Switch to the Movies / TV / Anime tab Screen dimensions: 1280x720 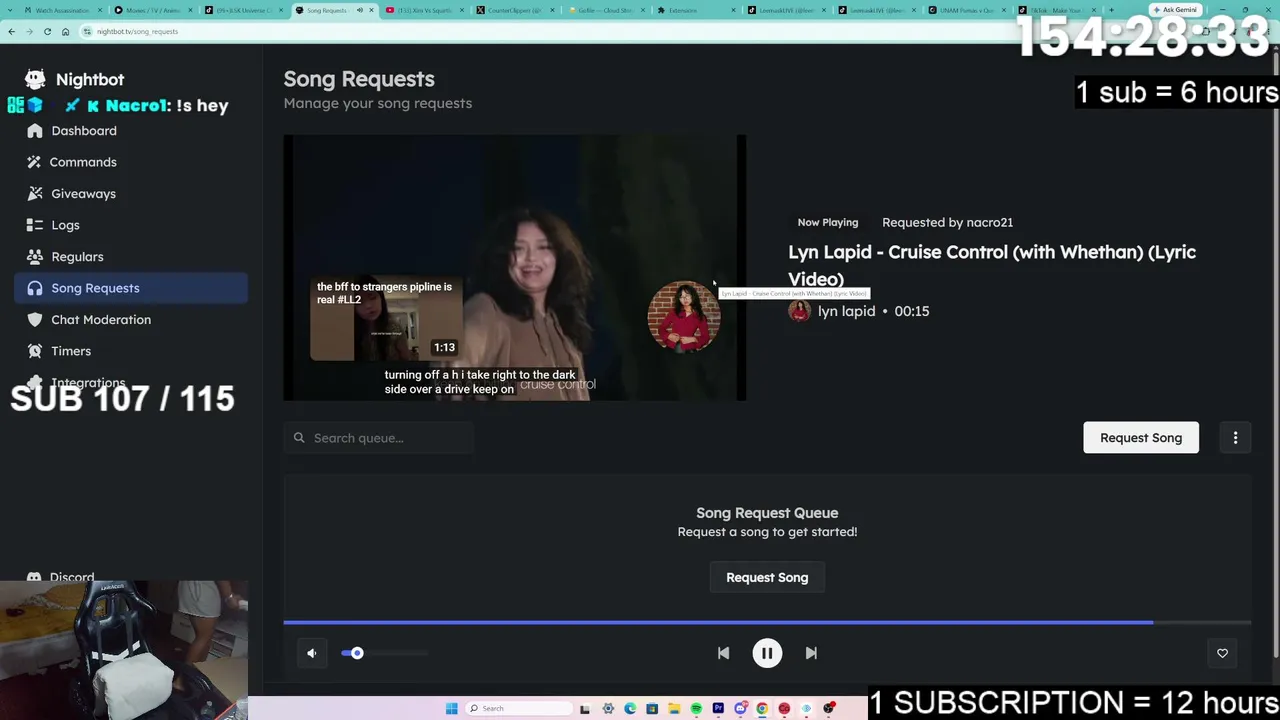coord(152,10)
